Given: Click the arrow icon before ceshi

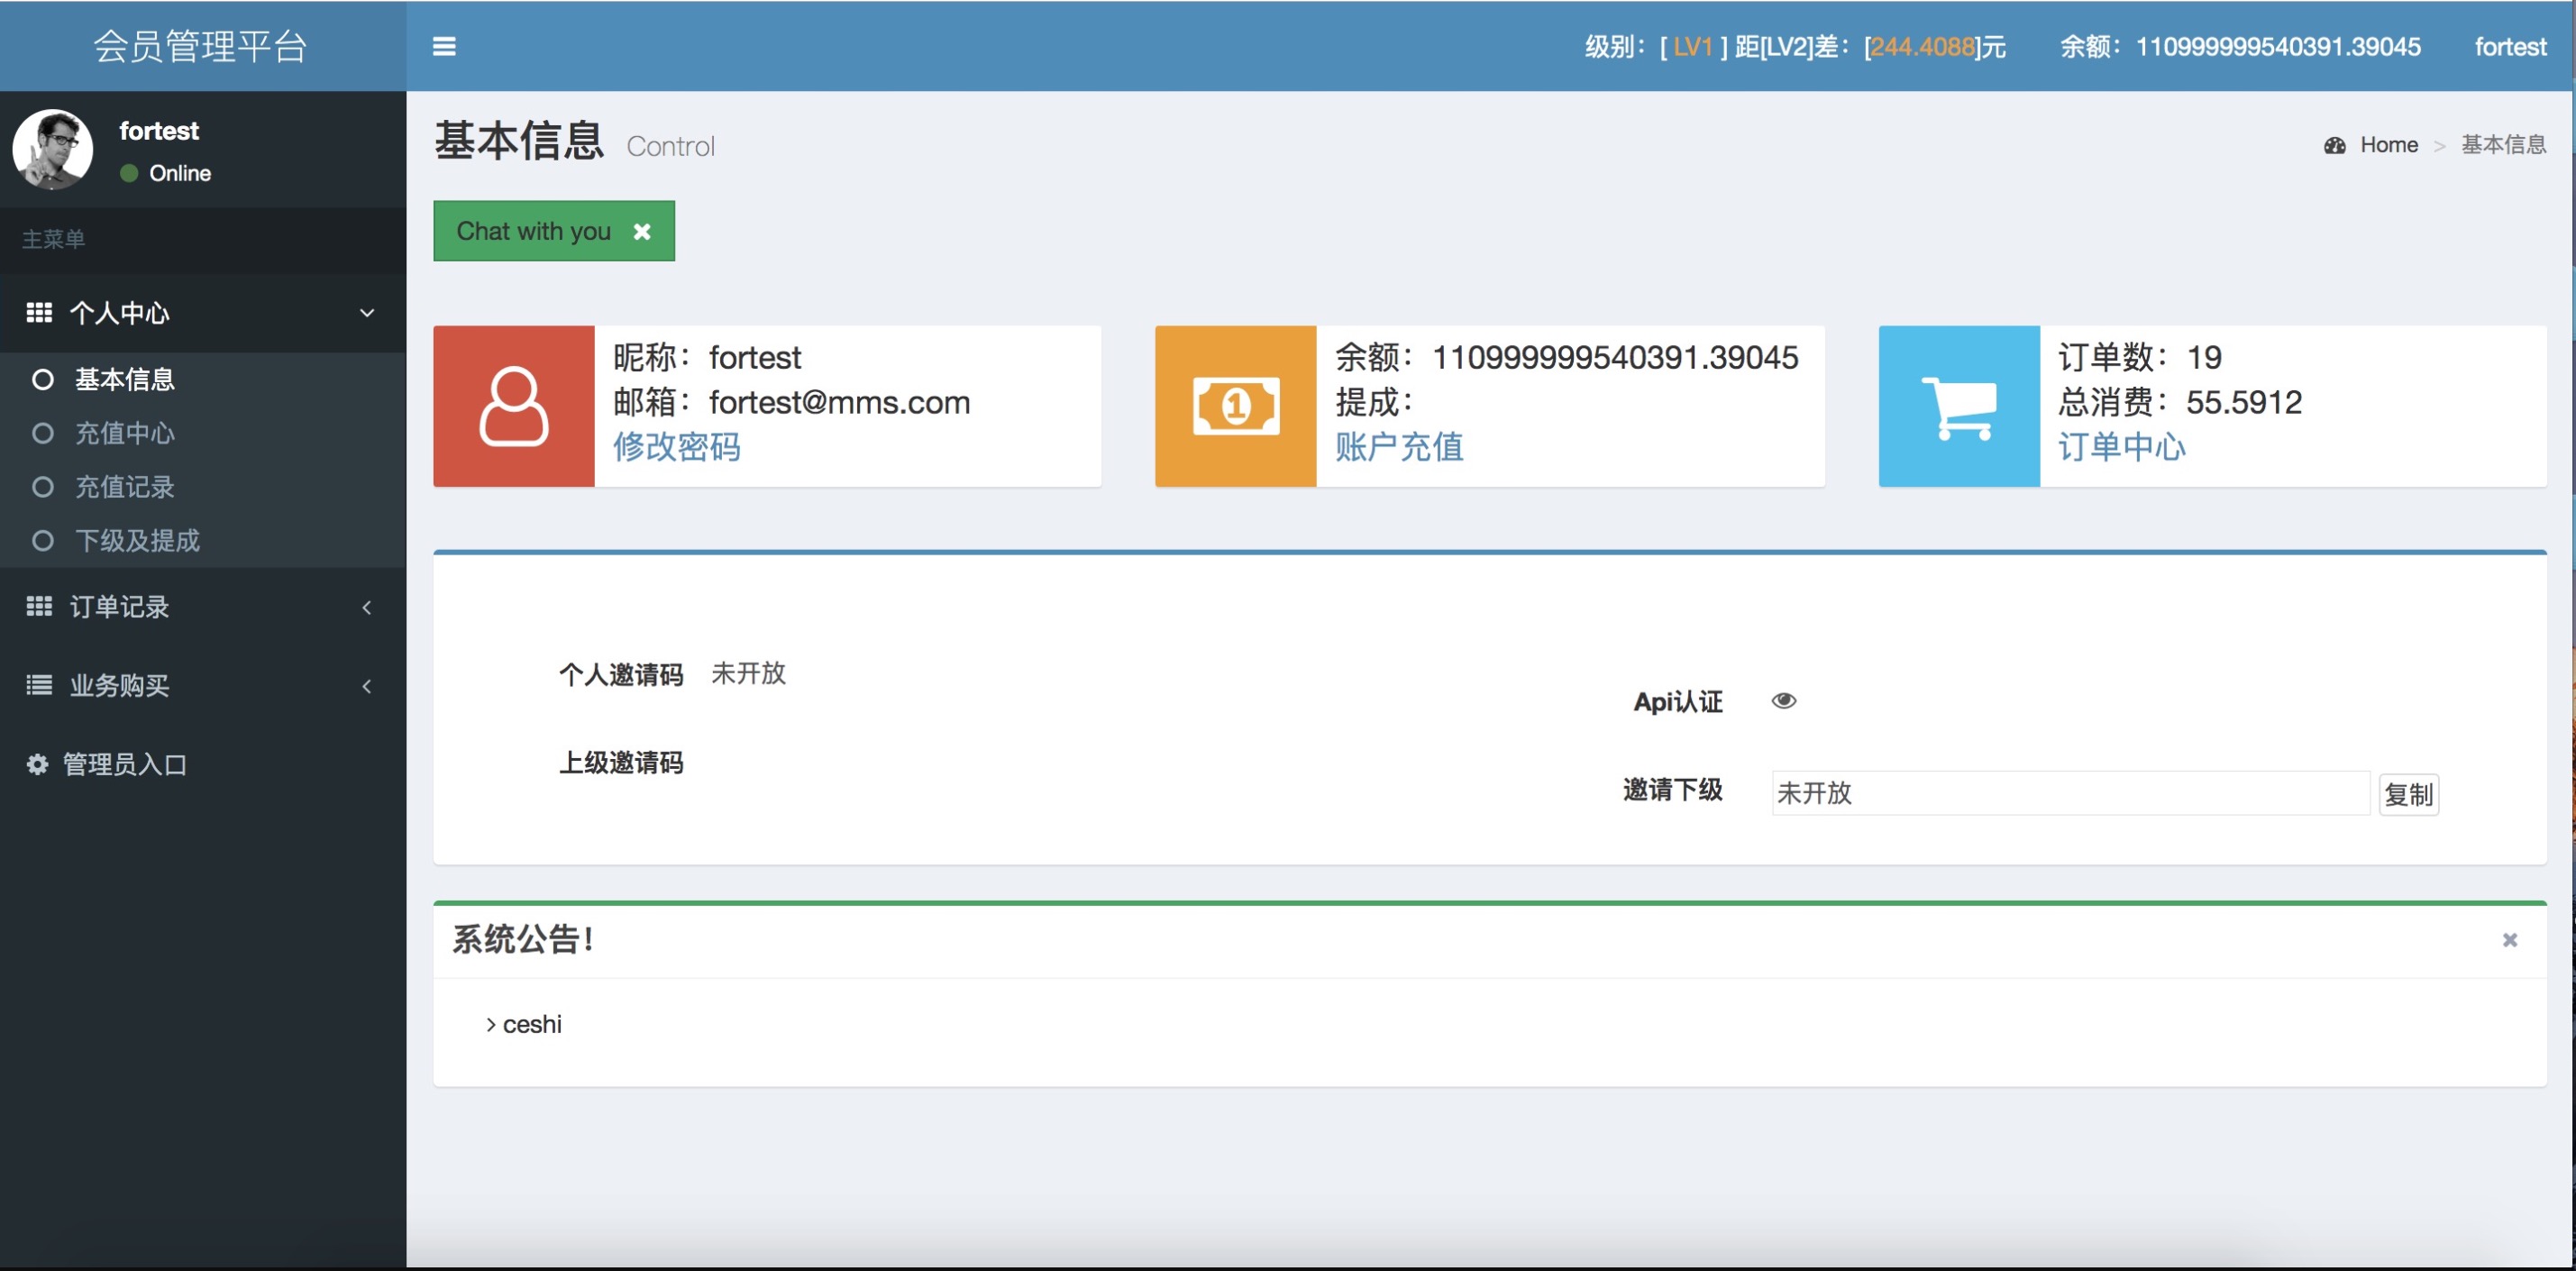Looking at the screenshot, I should point(491,1025).
